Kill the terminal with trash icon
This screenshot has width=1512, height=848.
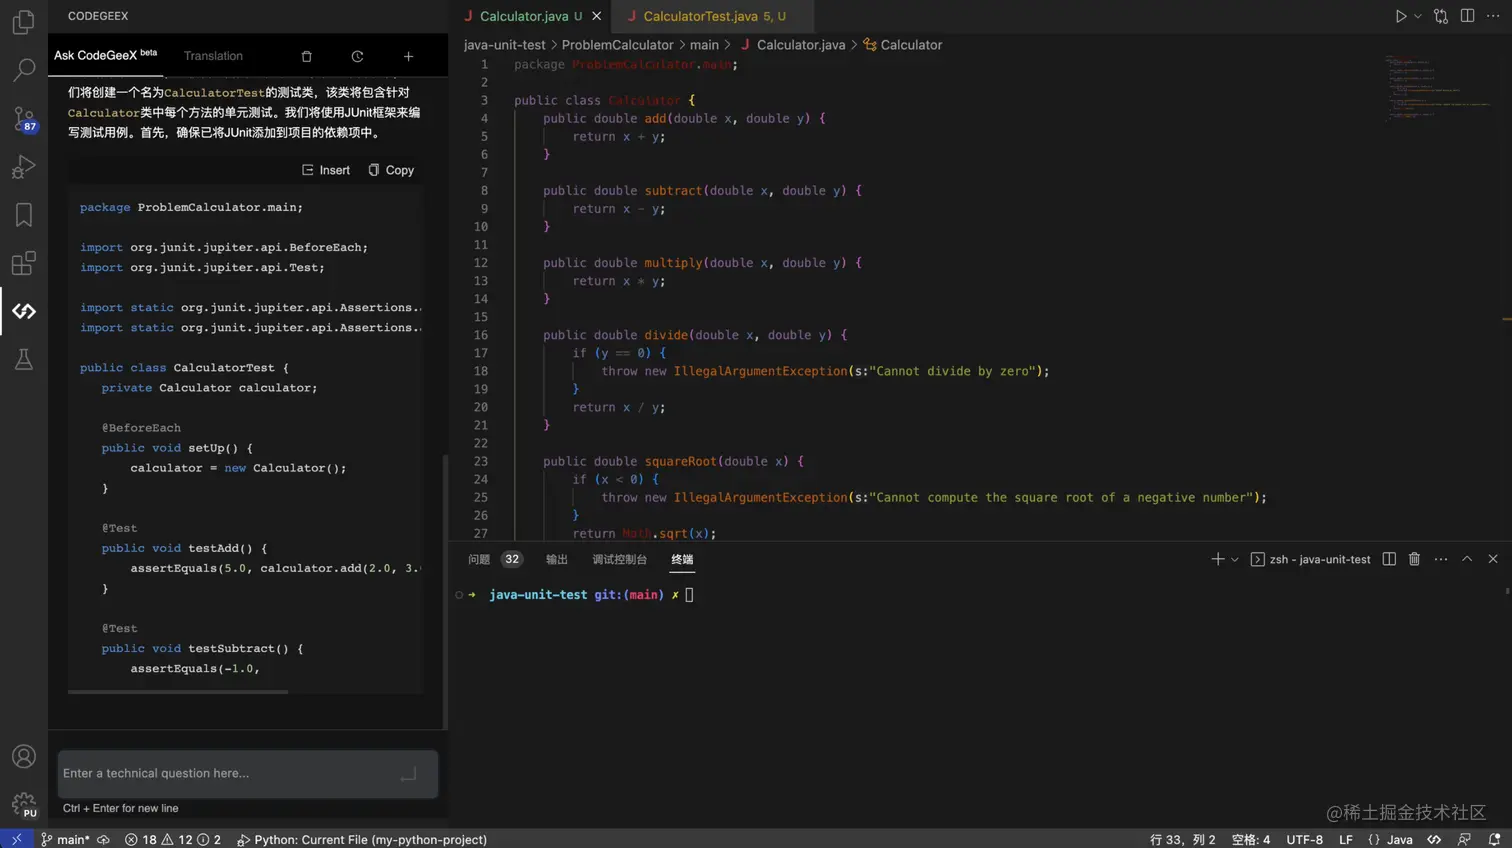(x=1414, y=559)
